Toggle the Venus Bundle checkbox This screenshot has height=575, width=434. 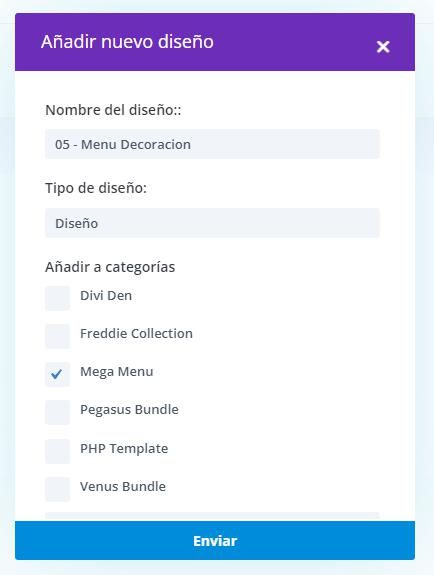(57, 489)
